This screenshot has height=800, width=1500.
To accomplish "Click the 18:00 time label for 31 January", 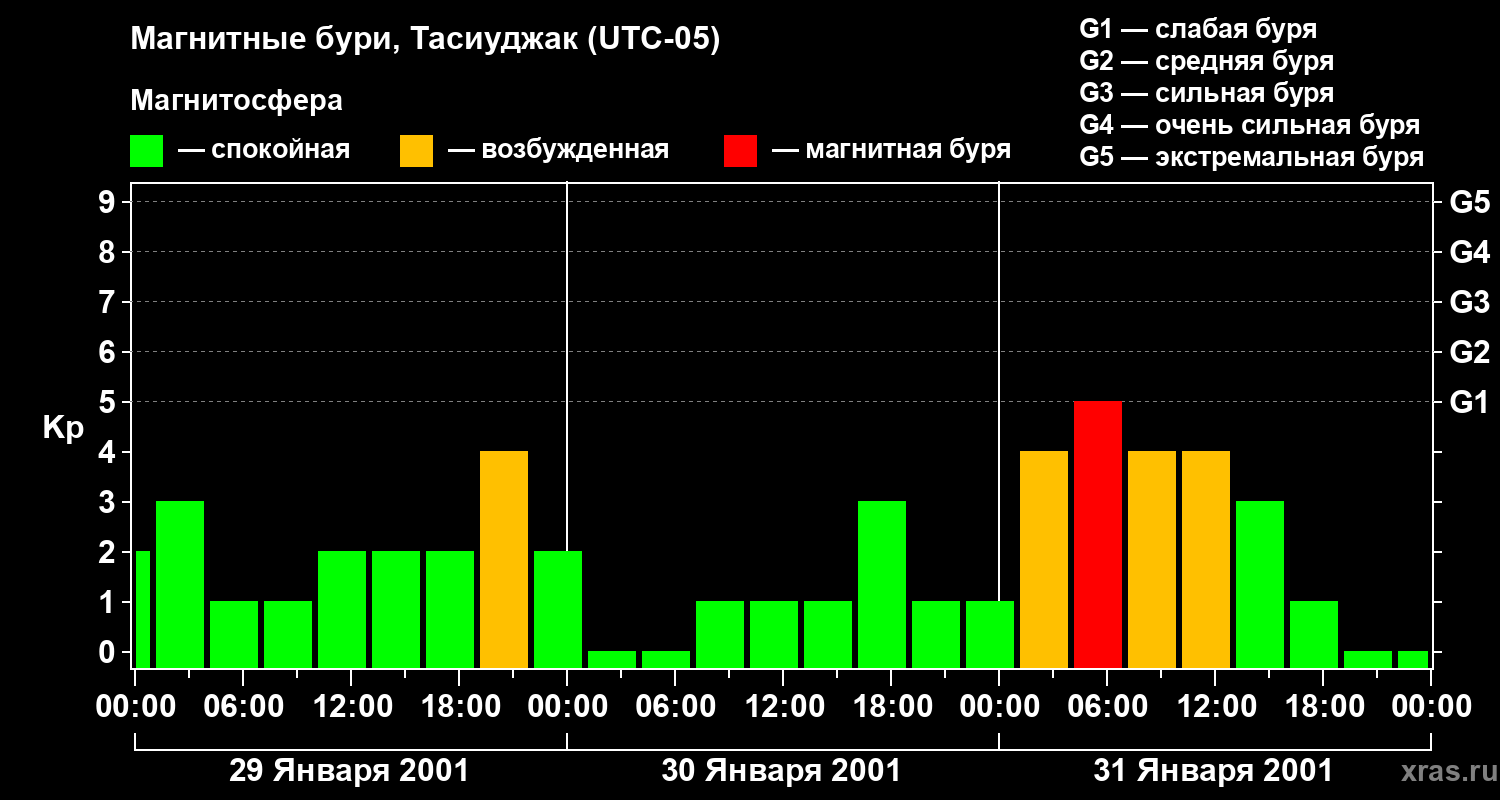I will tap(1323, 707).
